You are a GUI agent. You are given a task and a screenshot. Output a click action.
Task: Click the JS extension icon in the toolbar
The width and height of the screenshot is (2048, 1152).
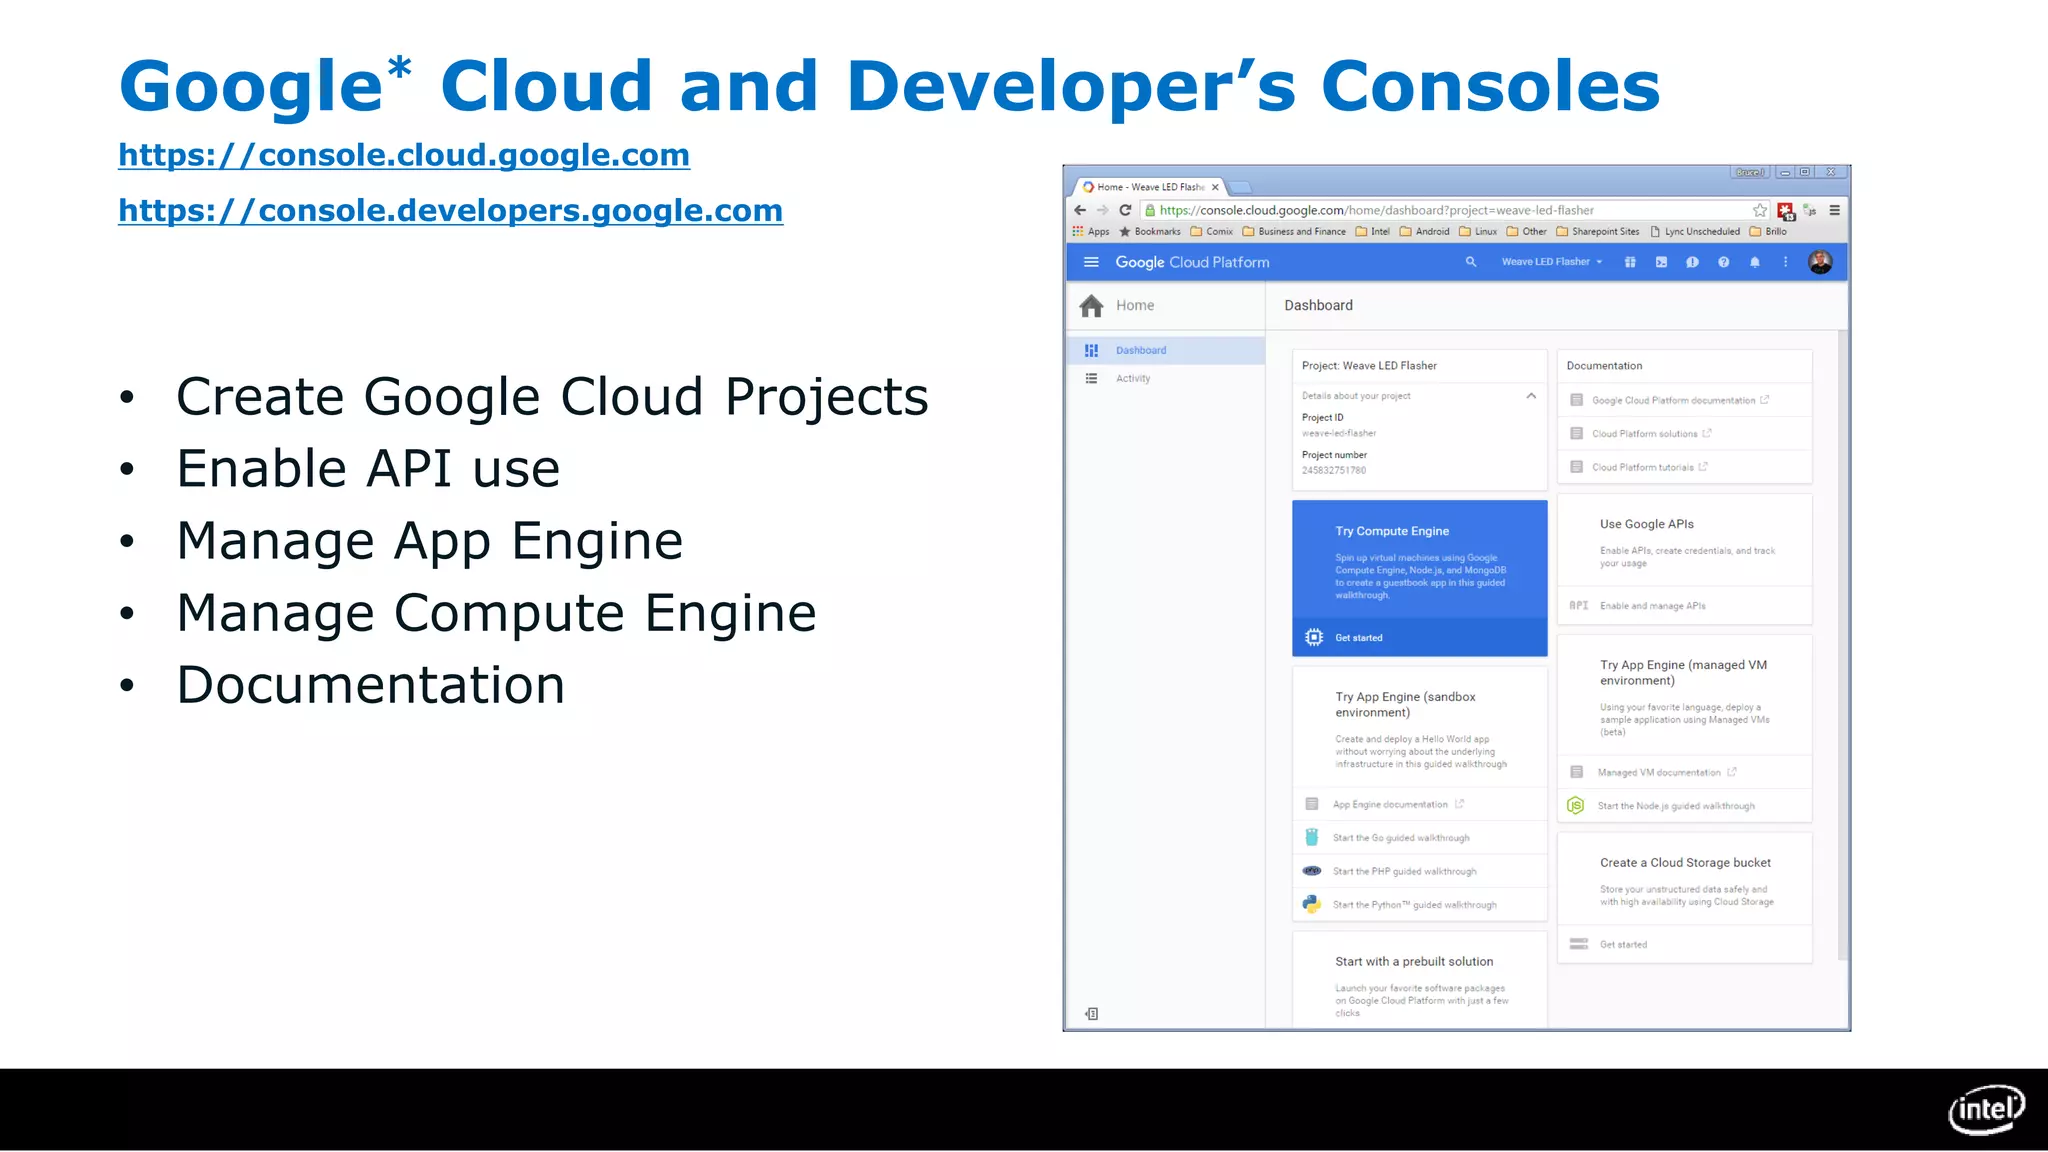[1810, 211]
